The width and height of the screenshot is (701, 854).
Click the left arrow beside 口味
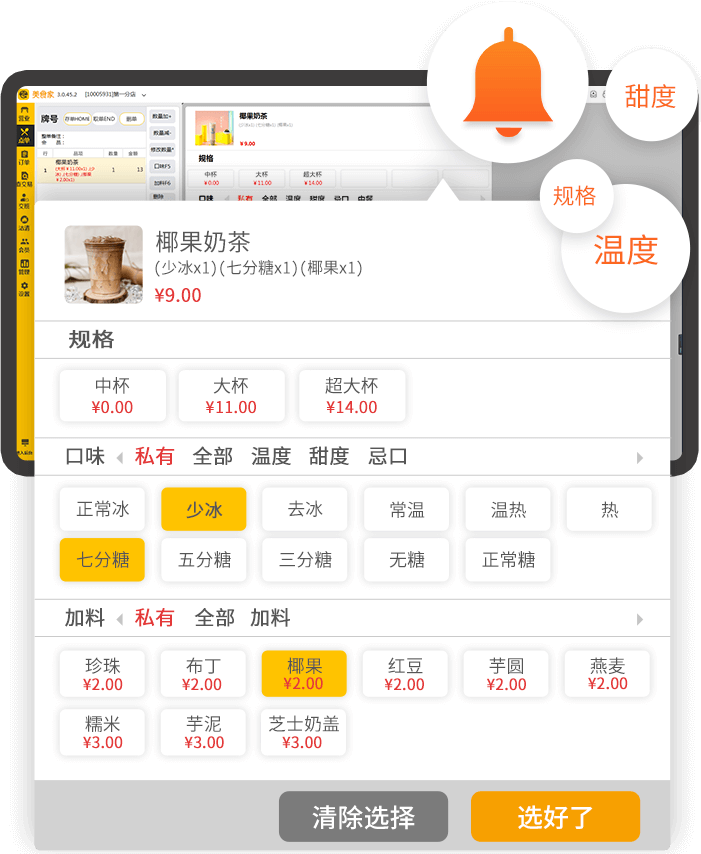pyautogui.click(x=120, y=458)
